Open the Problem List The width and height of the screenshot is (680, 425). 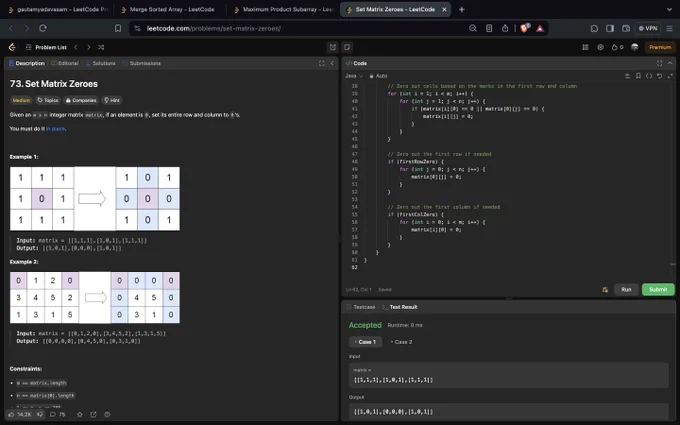pos(46,47)
